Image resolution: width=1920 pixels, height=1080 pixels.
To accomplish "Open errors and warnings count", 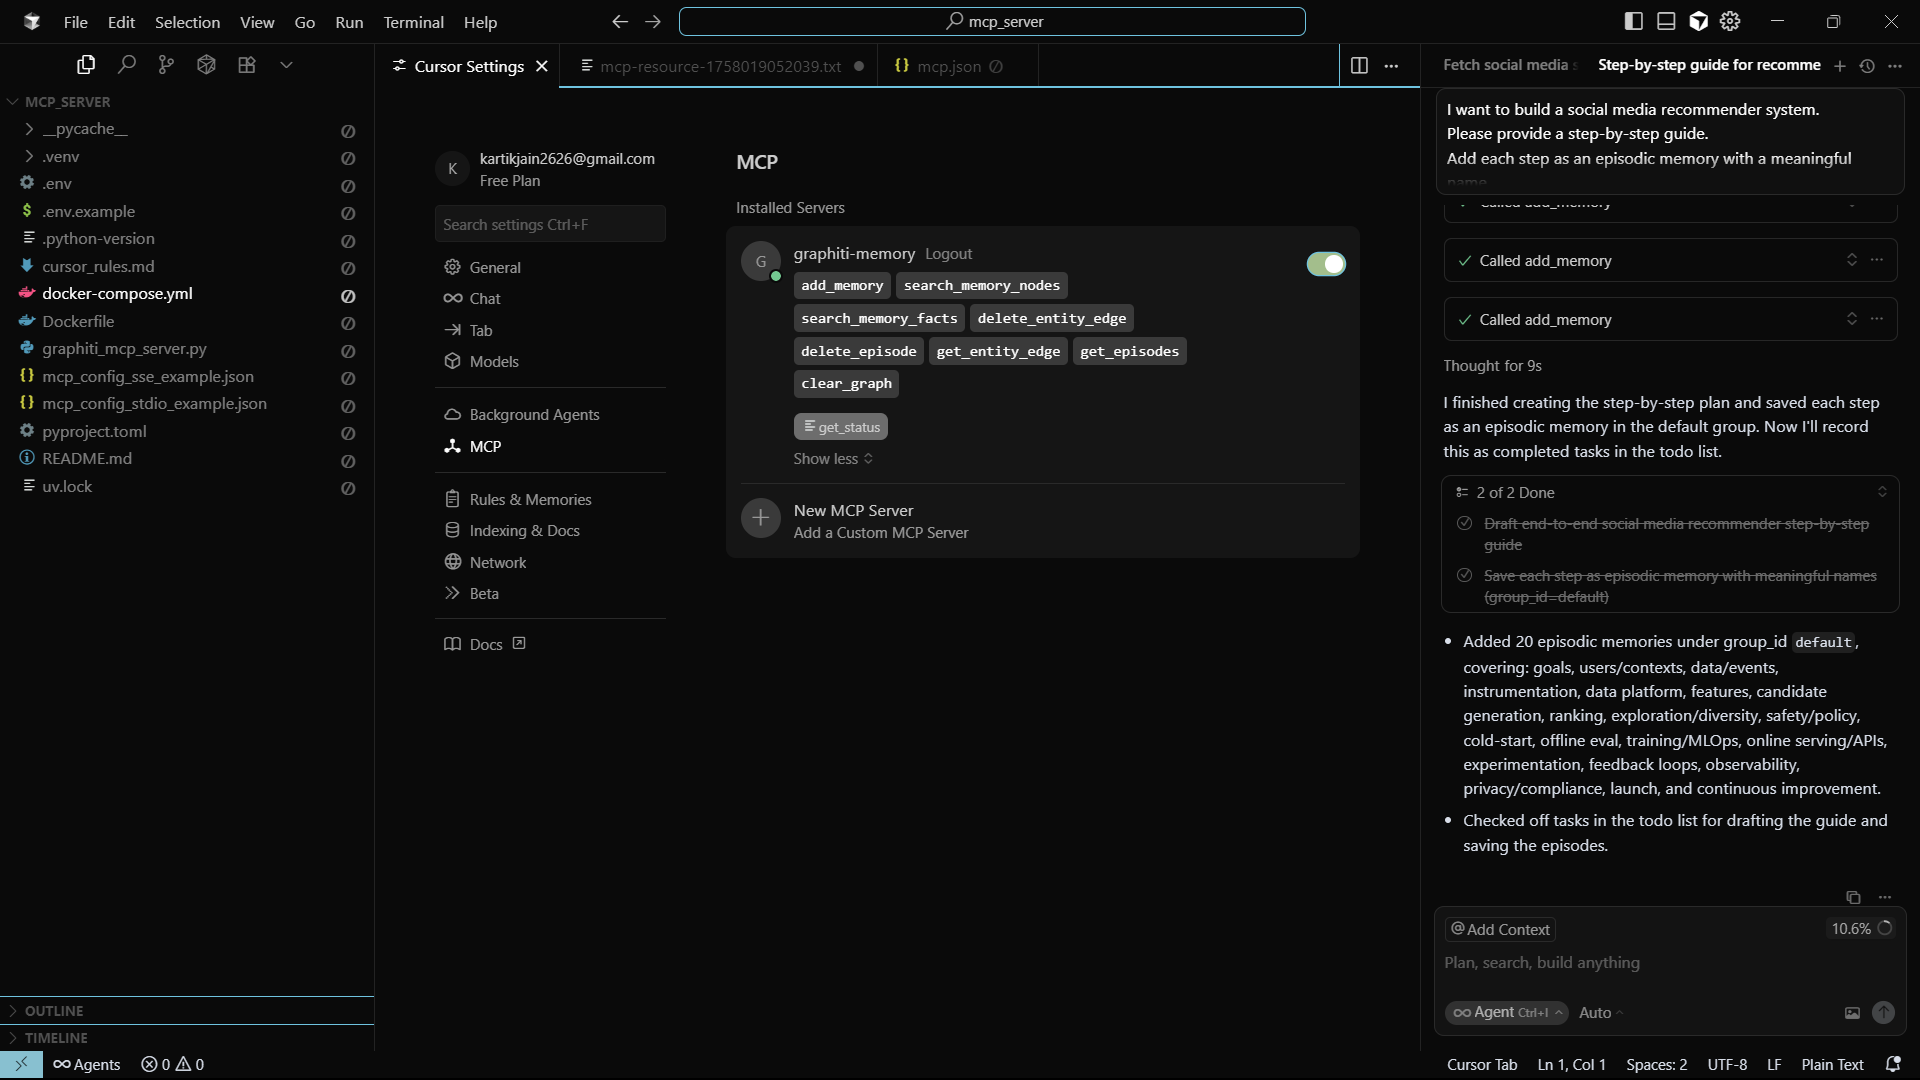I will [x=172, y=1065].
